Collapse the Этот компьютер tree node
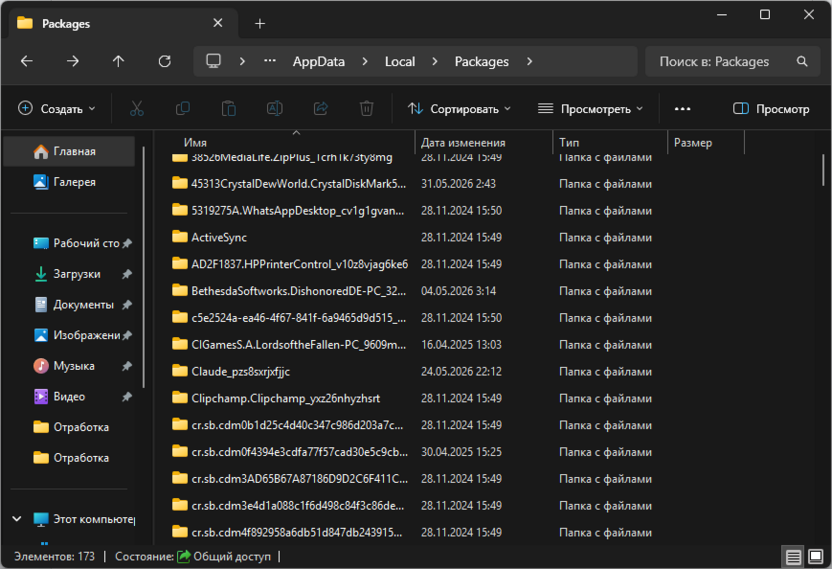This screenshot has width=832, height=569. point(17,519)
